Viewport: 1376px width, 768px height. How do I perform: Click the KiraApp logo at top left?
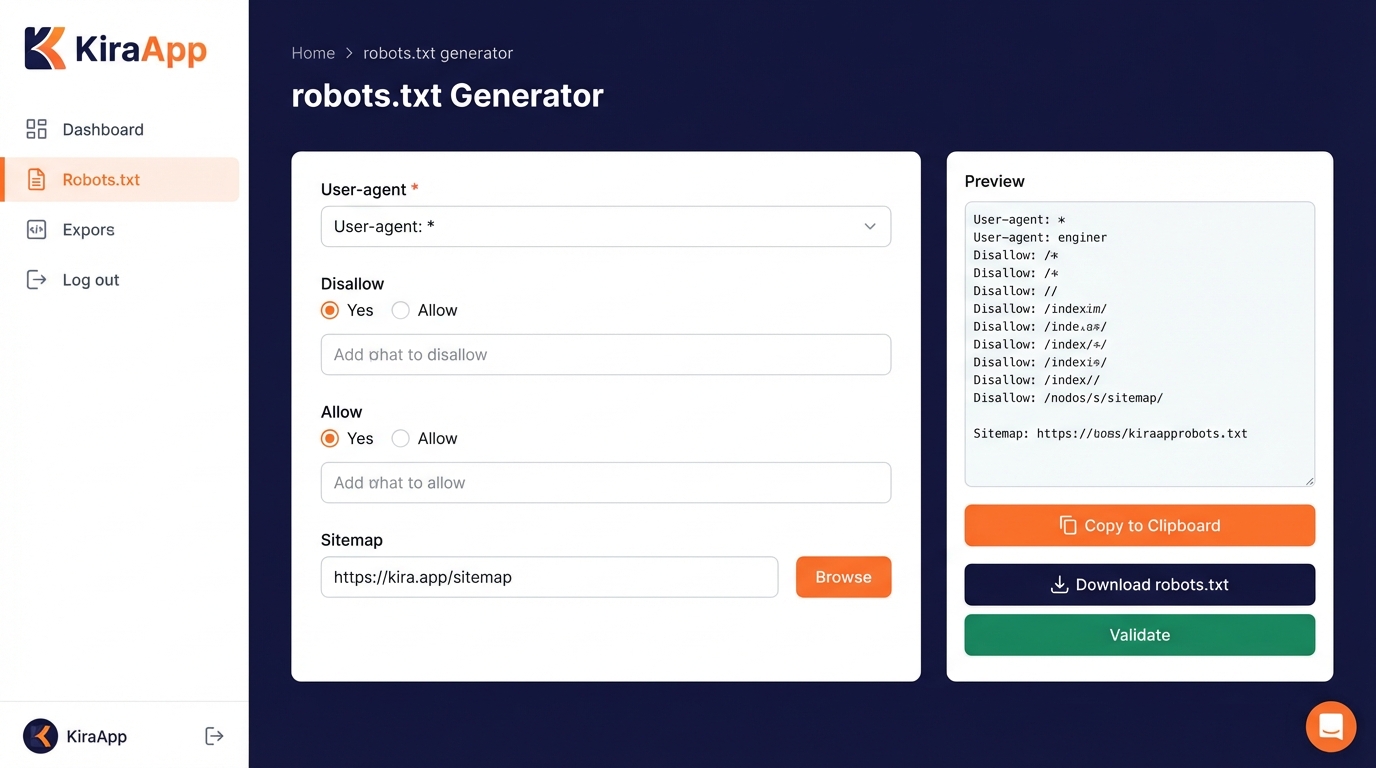tap(115, 47)
